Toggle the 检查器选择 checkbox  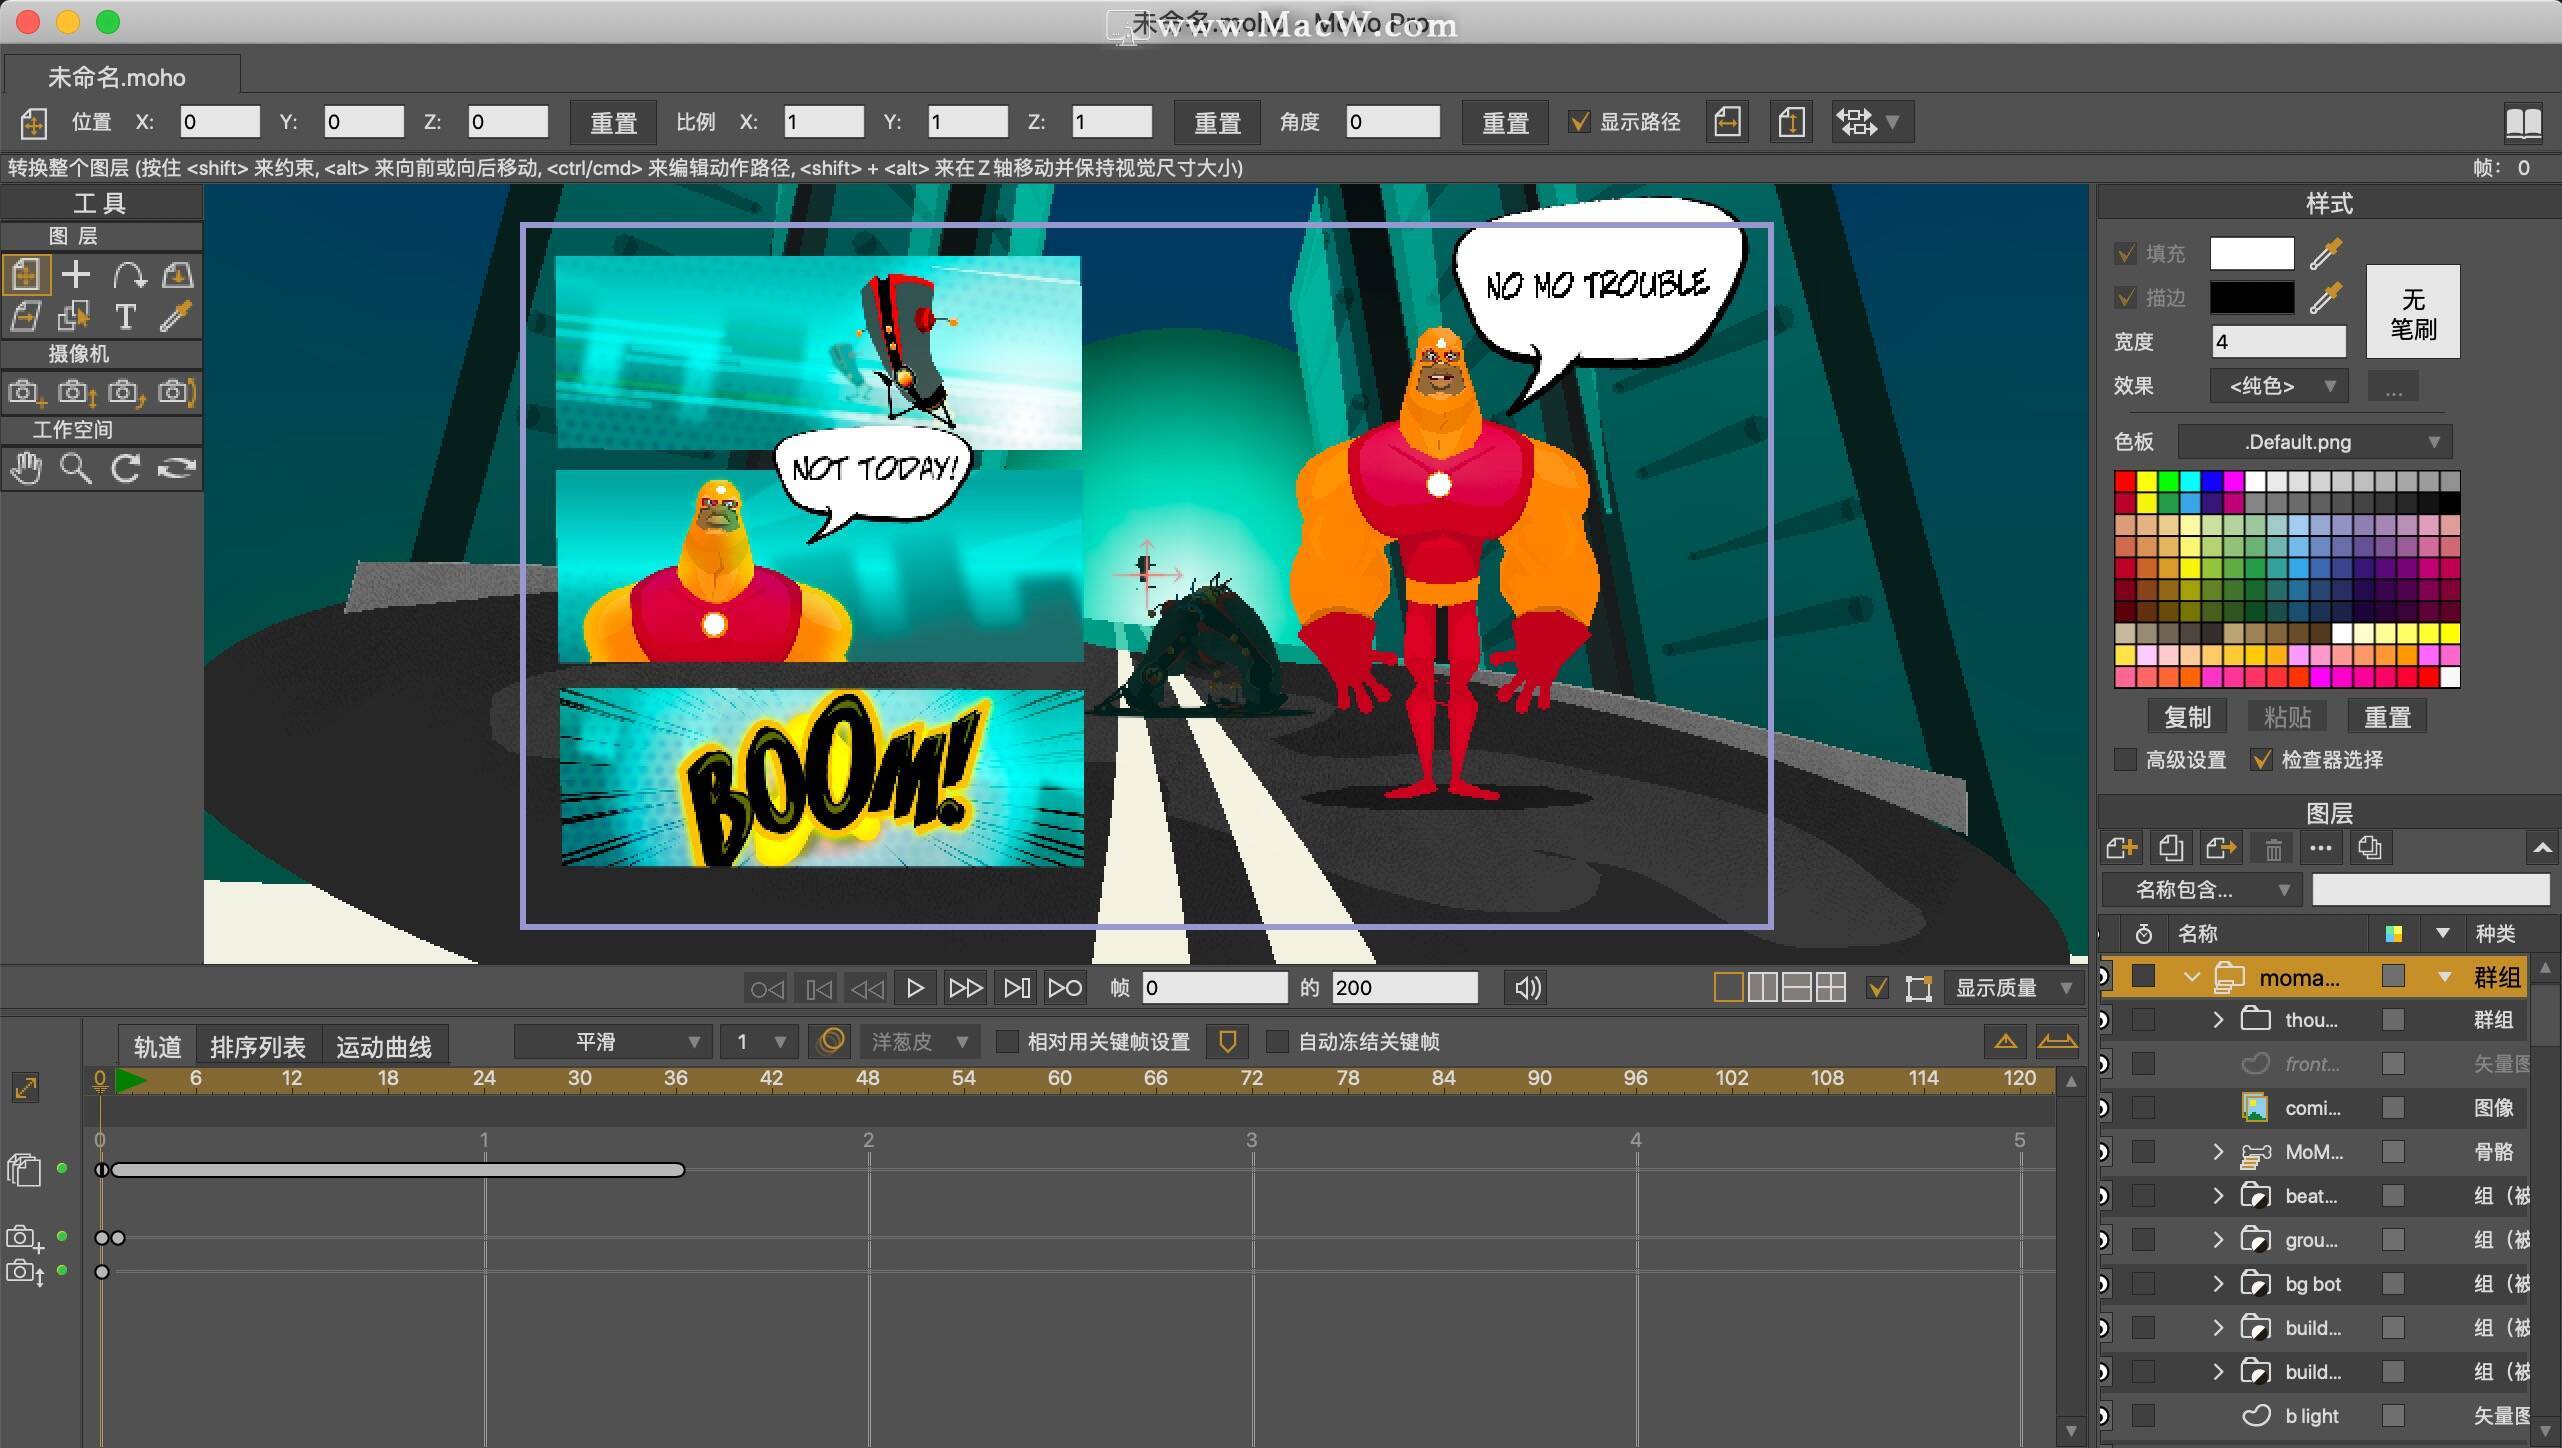click(2261, 760)
